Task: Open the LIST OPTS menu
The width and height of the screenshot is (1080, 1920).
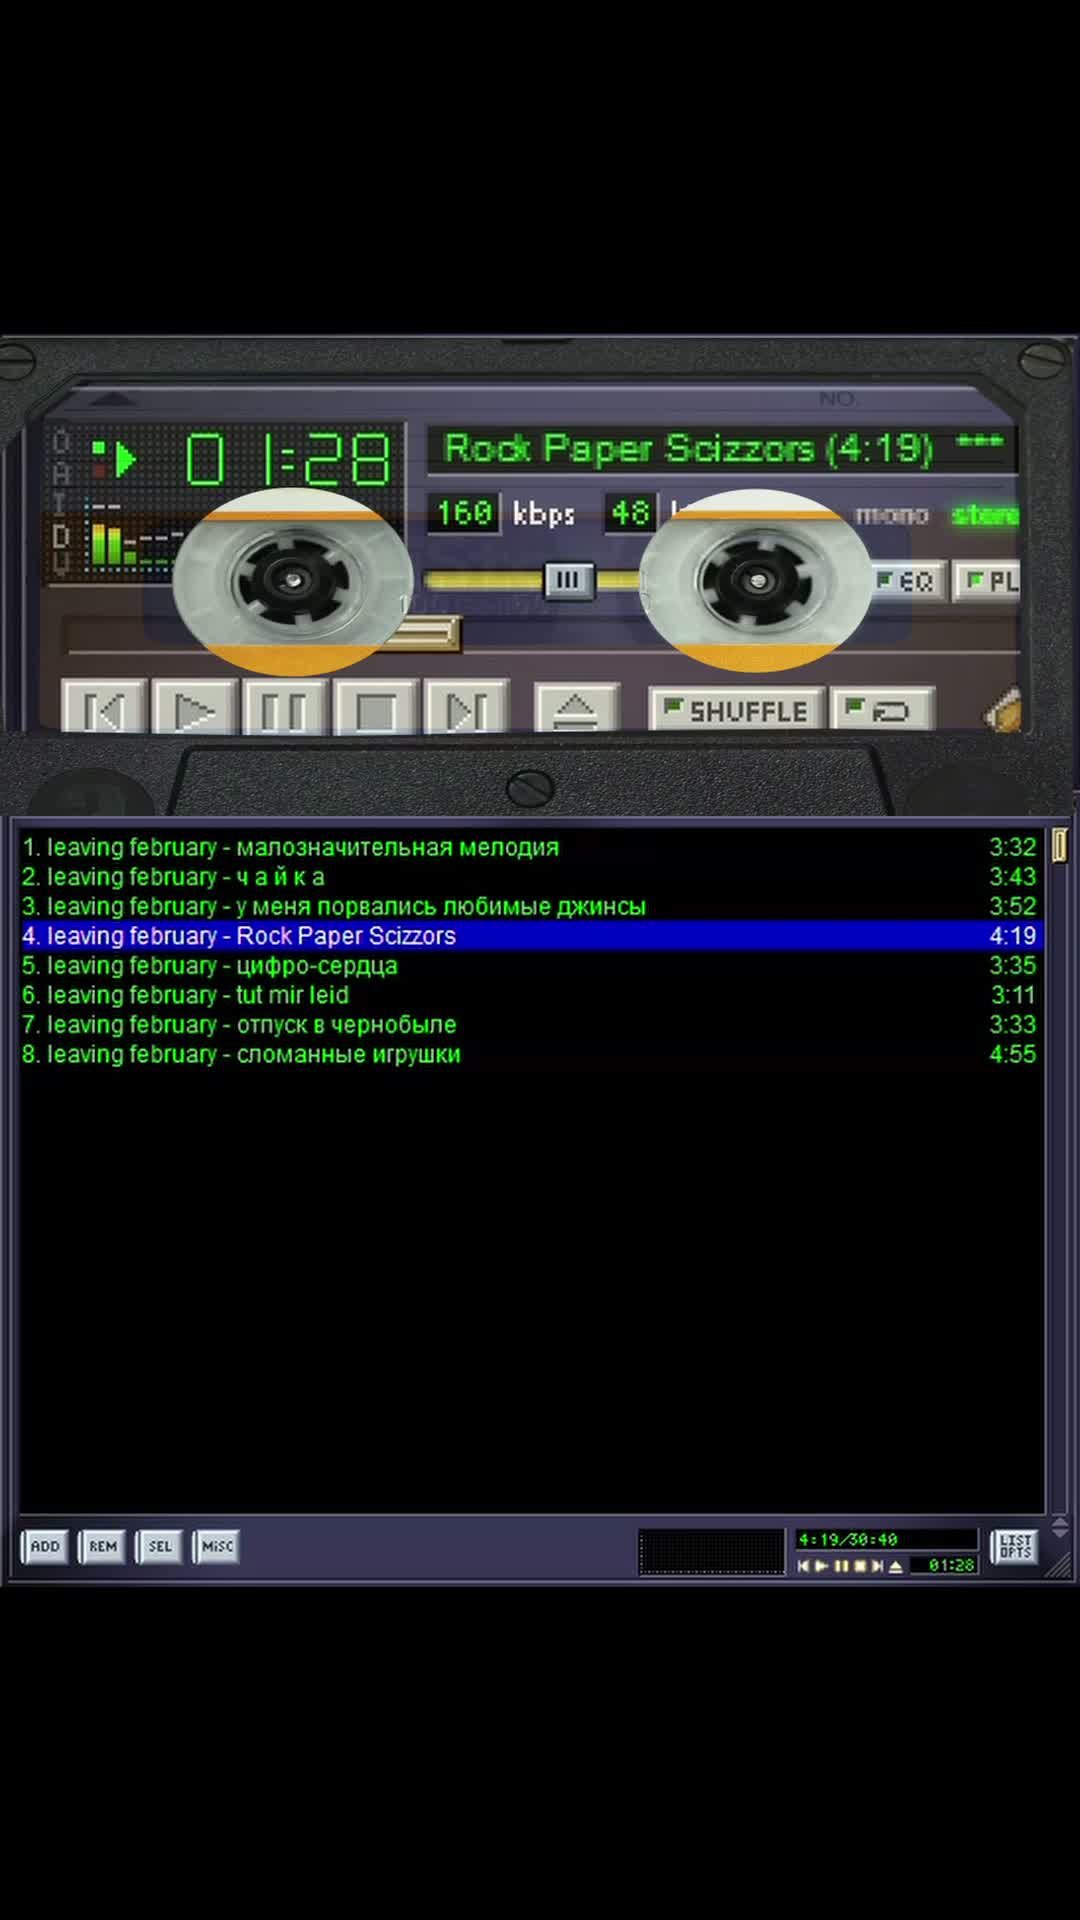Action: 1015,1546
